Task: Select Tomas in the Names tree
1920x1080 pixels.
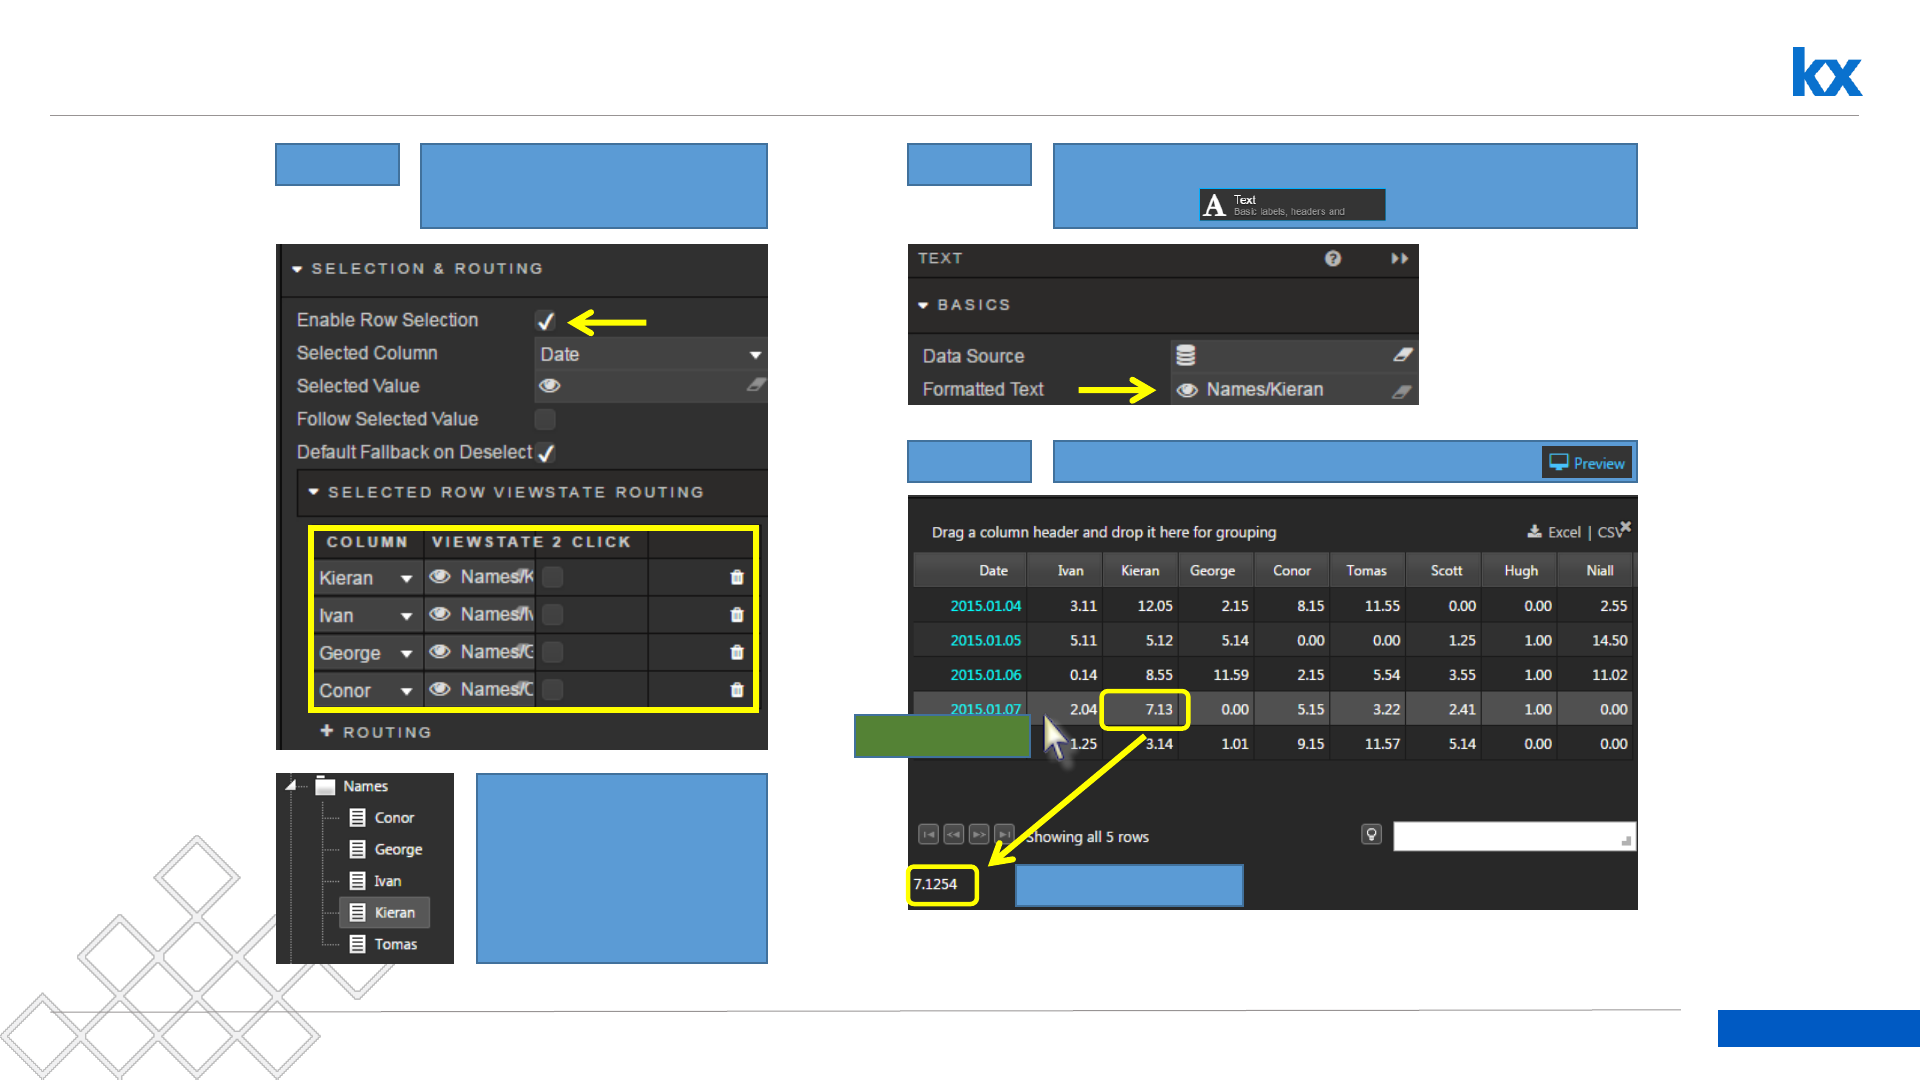Action: point(395,944)
